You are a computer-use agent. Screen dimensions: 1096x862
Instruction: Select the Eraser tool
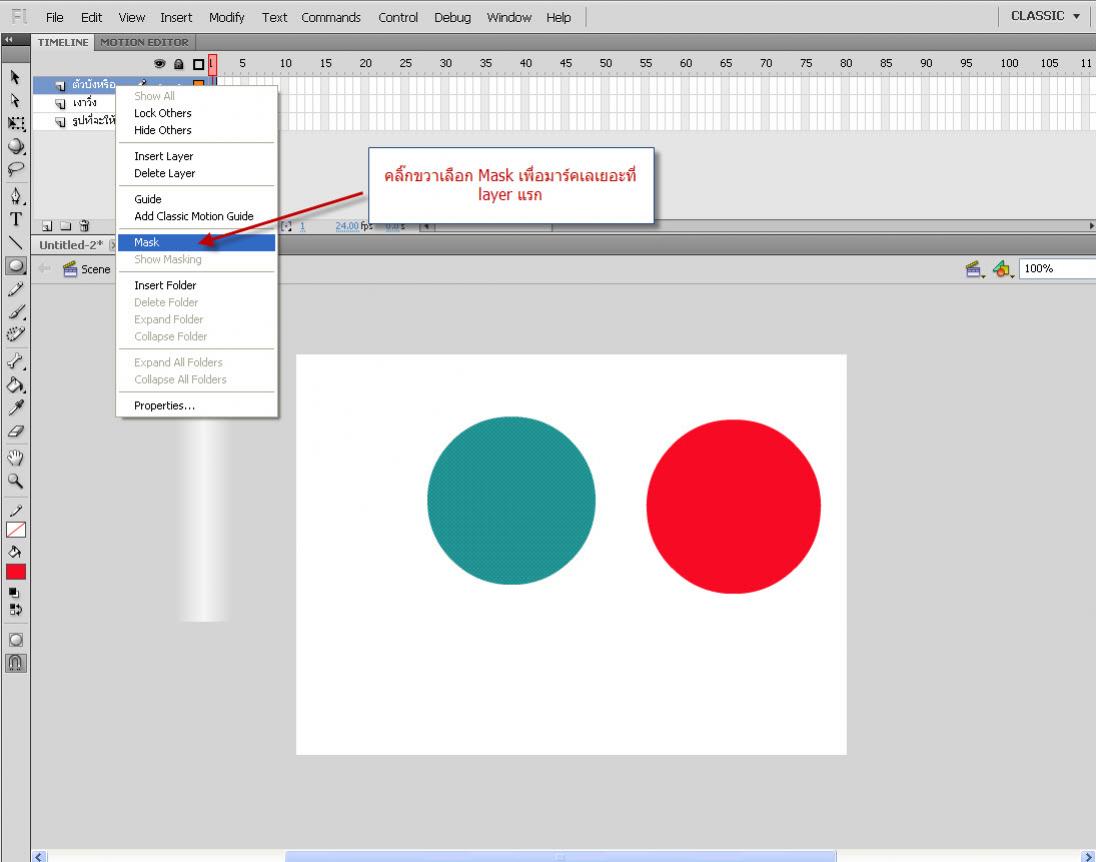pos(15,432)
